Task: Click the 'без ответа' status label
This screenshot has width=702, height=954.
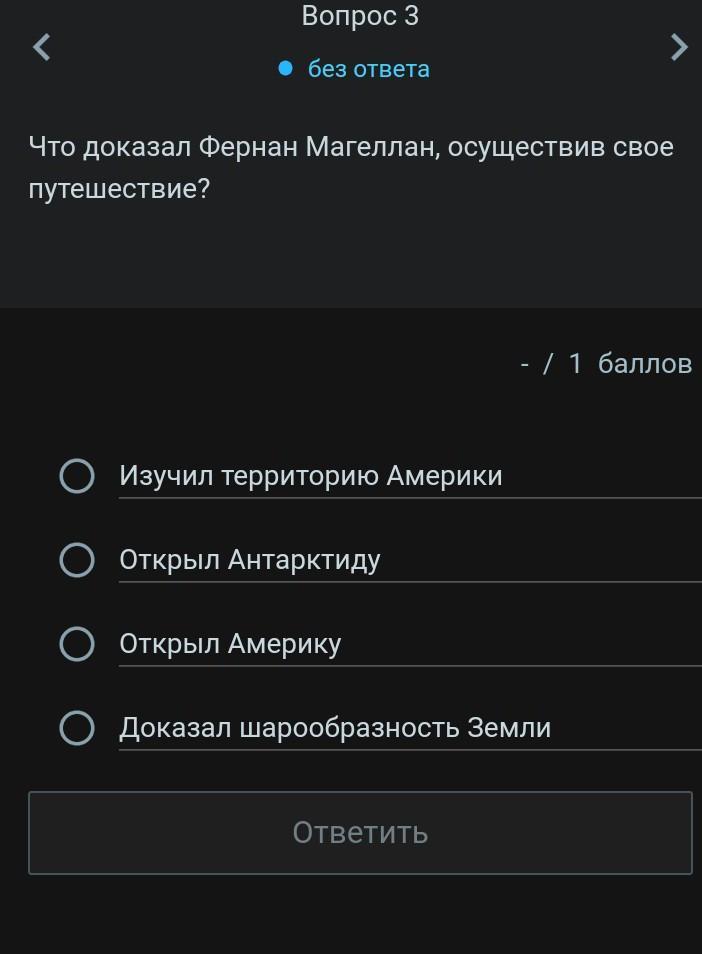Action: pos(368,69)
